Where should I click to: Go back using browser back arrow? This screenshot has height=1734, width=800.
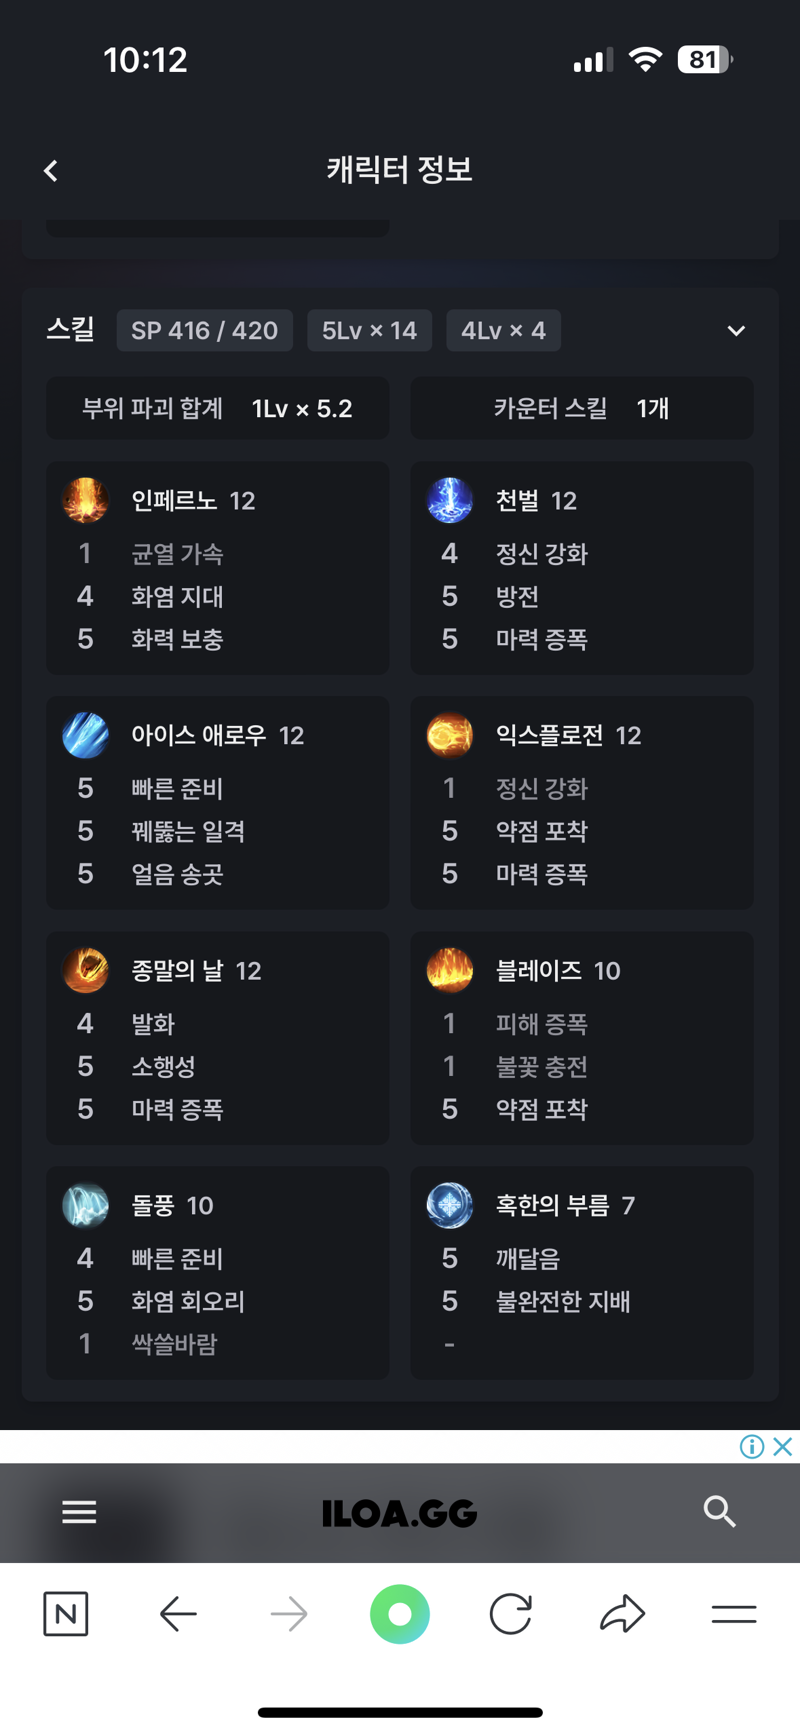click(x=178, y=1614)
